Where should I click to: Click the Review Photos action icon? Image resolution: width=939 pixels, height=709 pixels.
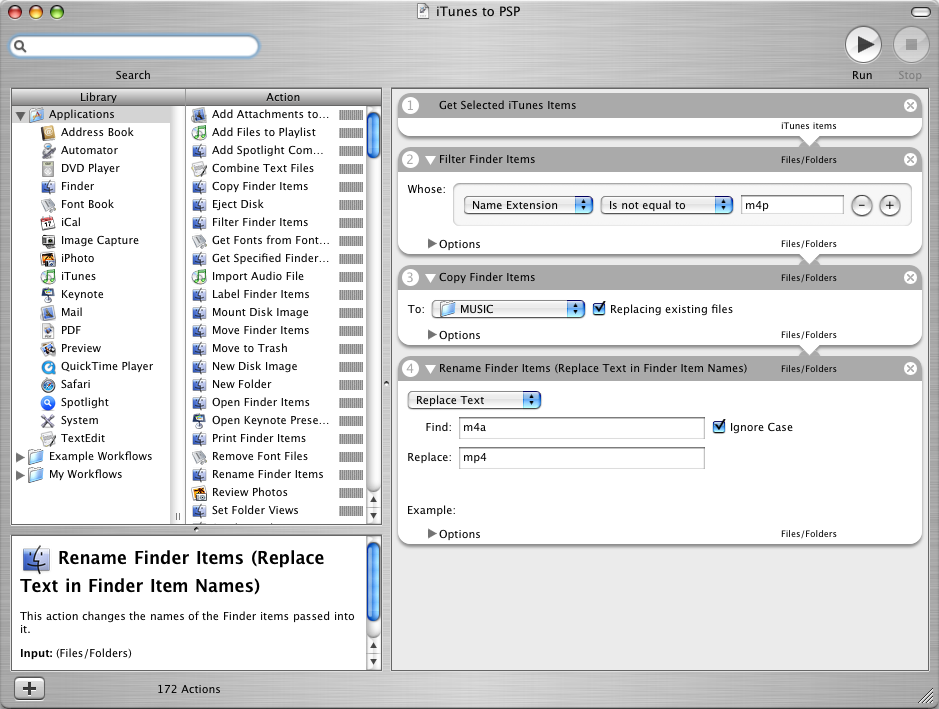[199, 492]
